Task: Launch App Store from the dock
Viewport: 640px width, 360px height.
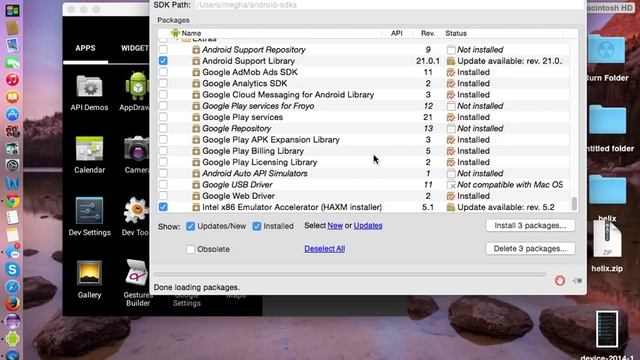Action: [12, 114]
